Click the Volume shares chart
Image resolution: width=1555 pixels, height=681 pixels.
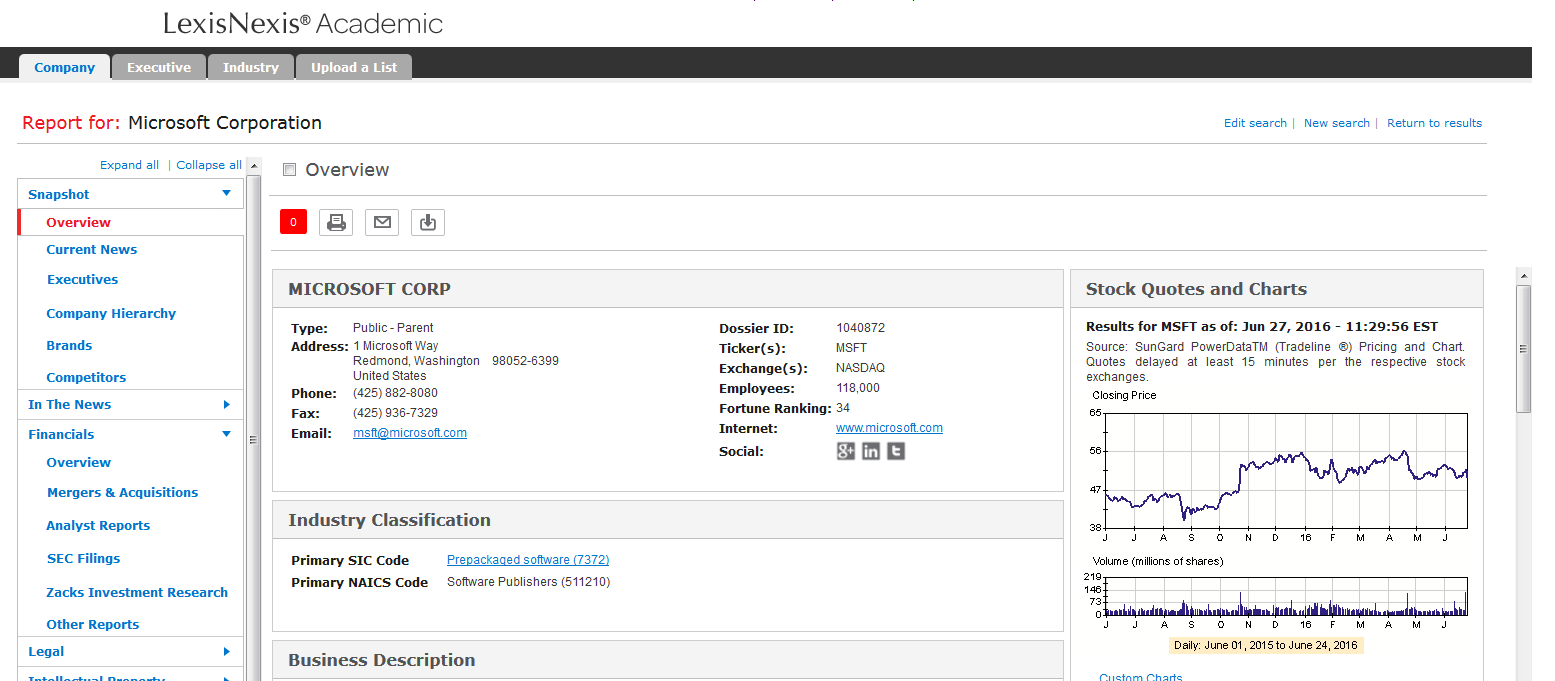[x=1286, y=596]
